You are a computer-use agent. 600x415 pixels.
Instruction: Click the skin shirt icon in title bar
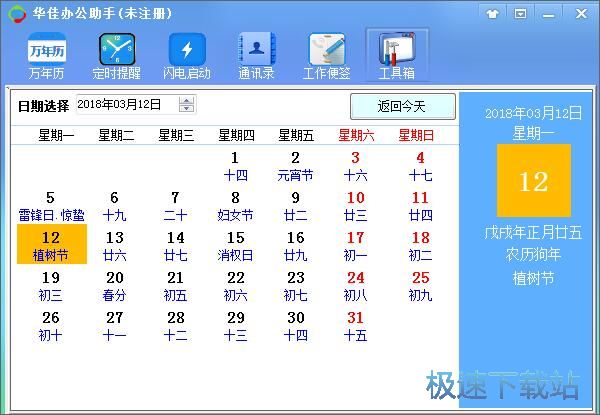click(x=492, y=13)
